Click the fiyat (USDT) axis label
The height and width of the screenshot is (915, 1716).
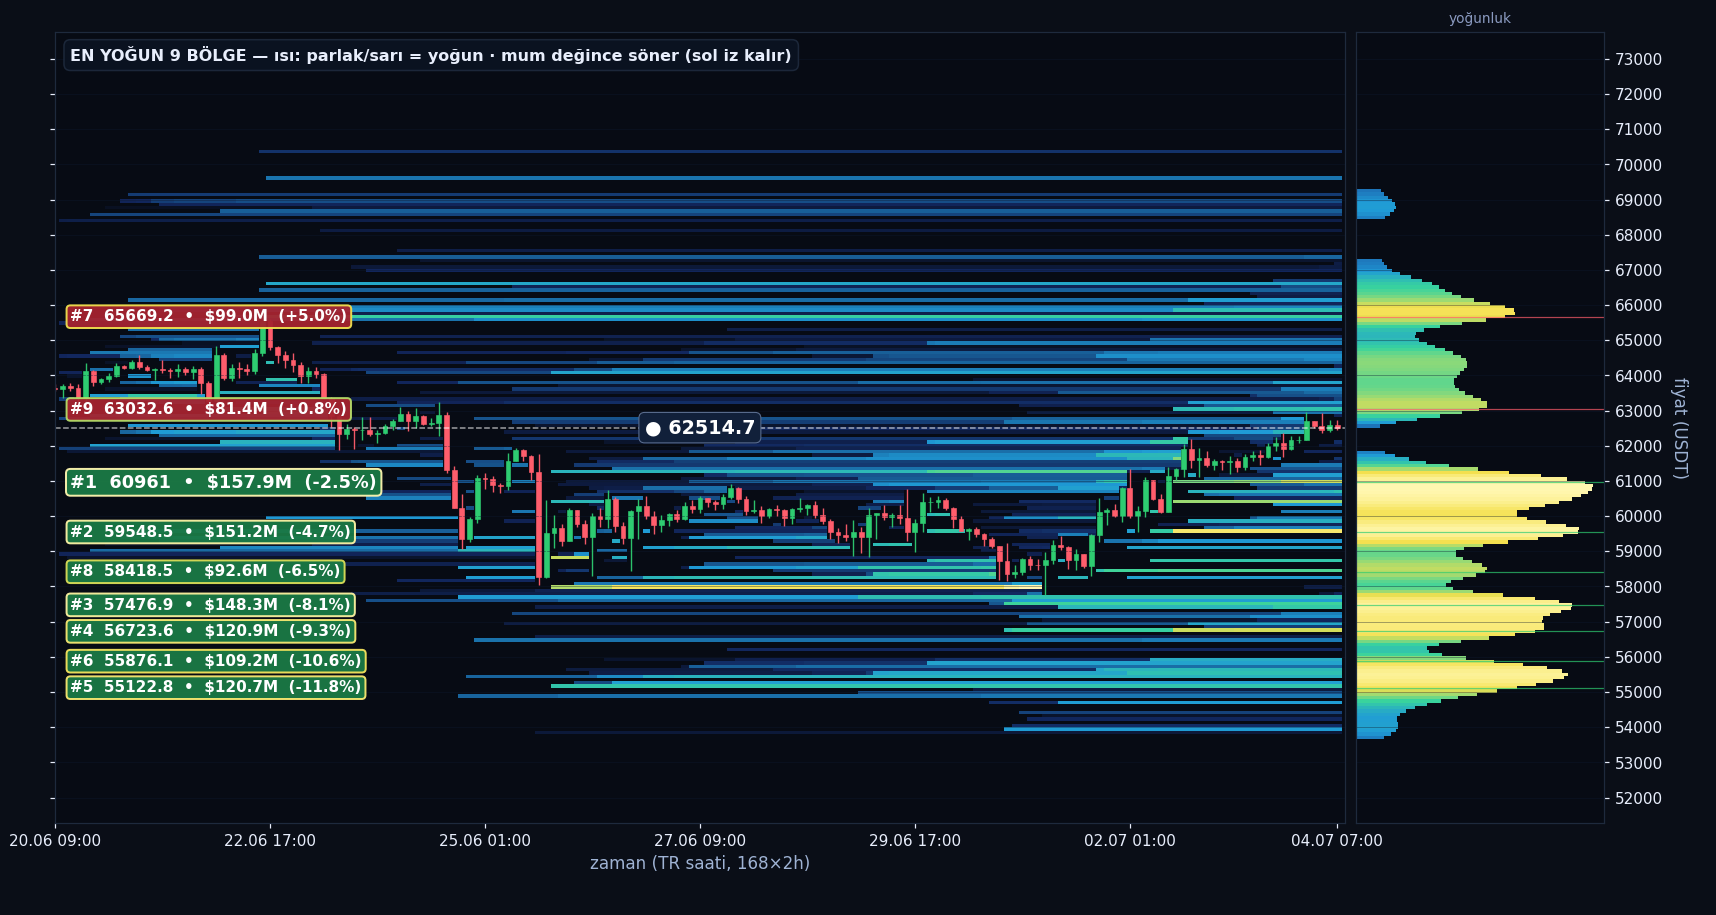1680,428
